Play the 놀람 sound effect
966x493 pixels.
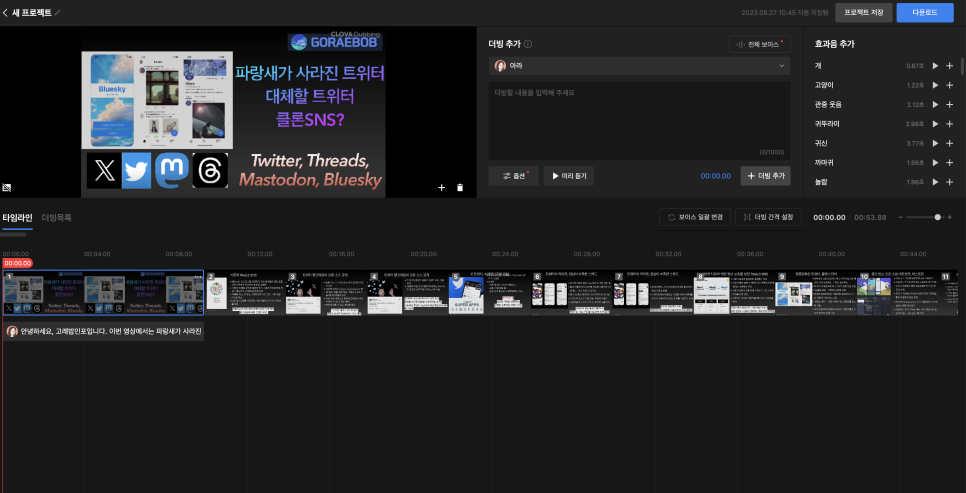[935, 182]
